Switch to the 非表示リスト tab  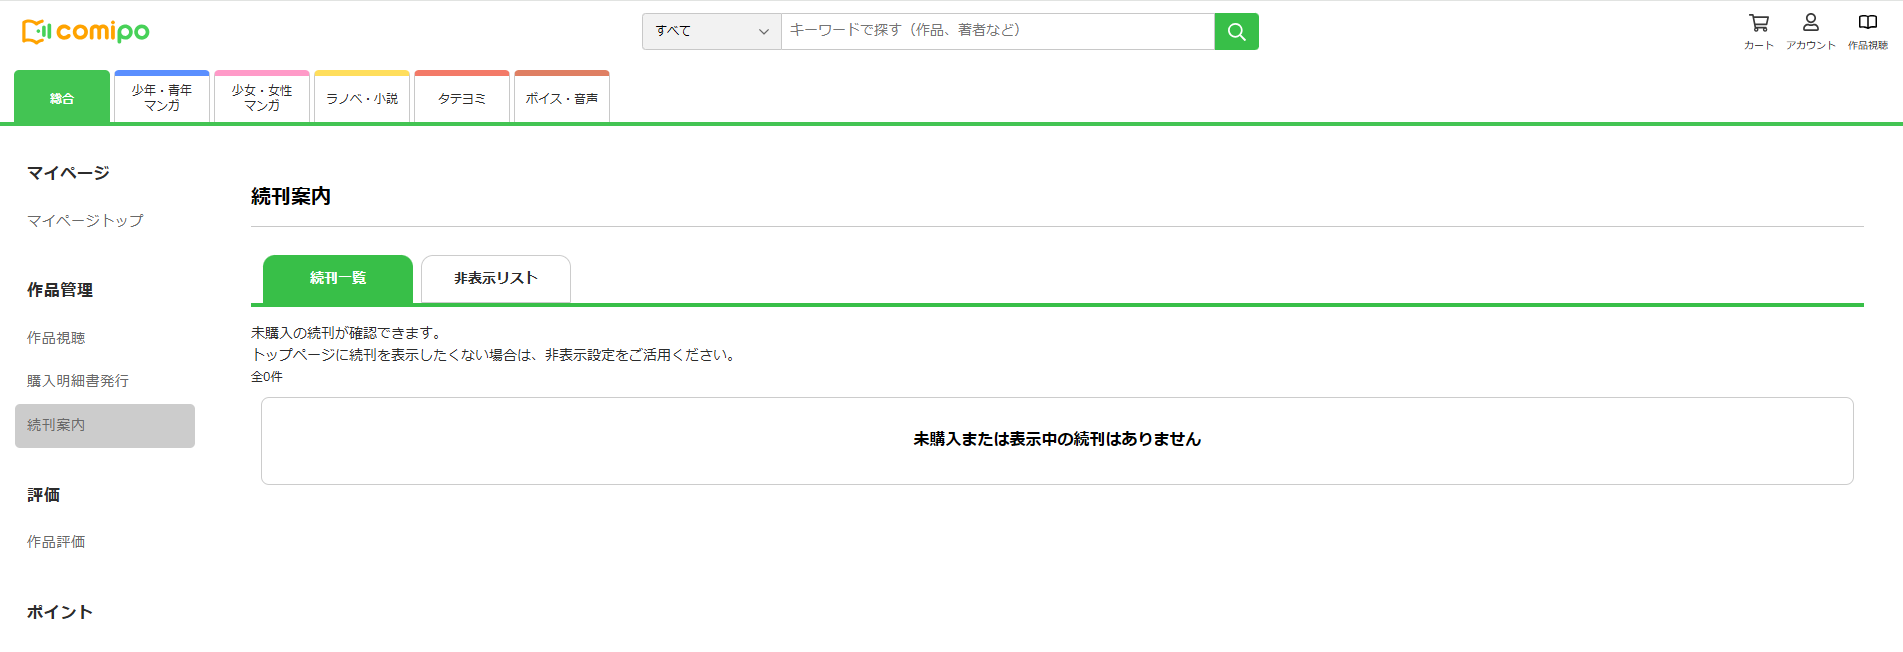pos(496,279)
